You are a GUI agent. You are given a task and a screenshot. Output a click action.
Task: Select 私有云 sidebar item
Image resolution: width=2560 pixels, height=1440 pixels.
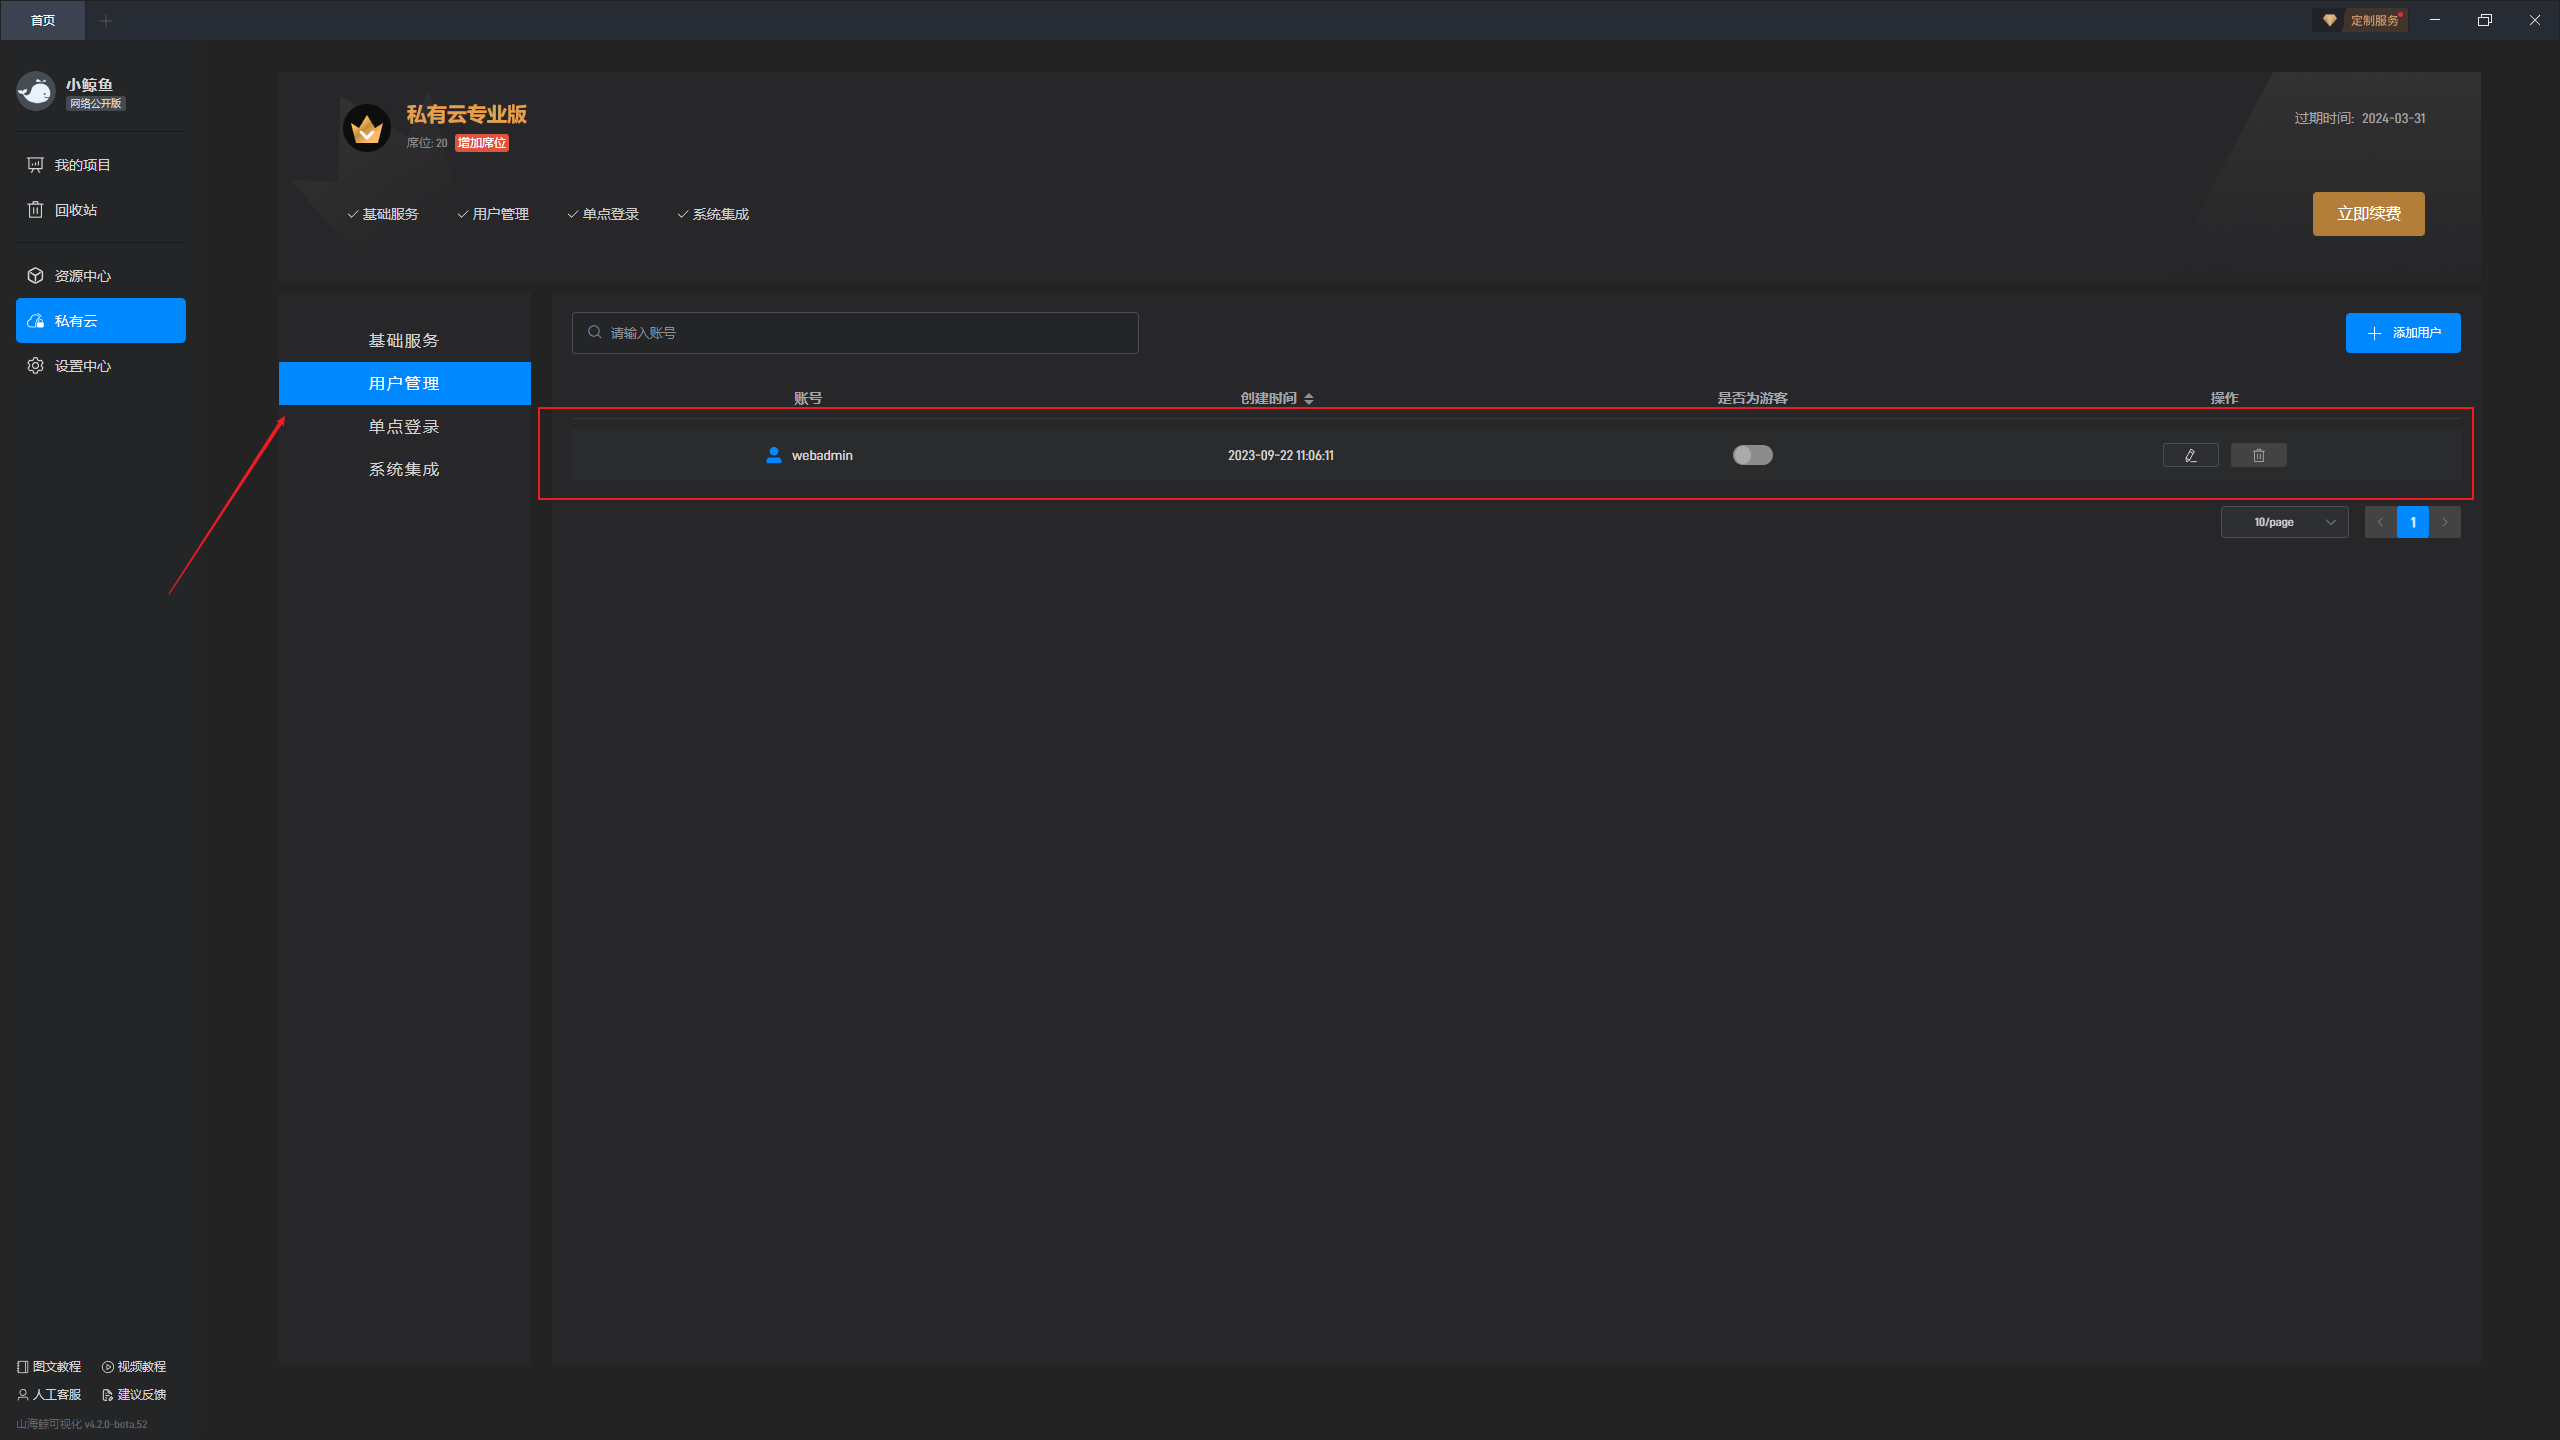(100, 321)
